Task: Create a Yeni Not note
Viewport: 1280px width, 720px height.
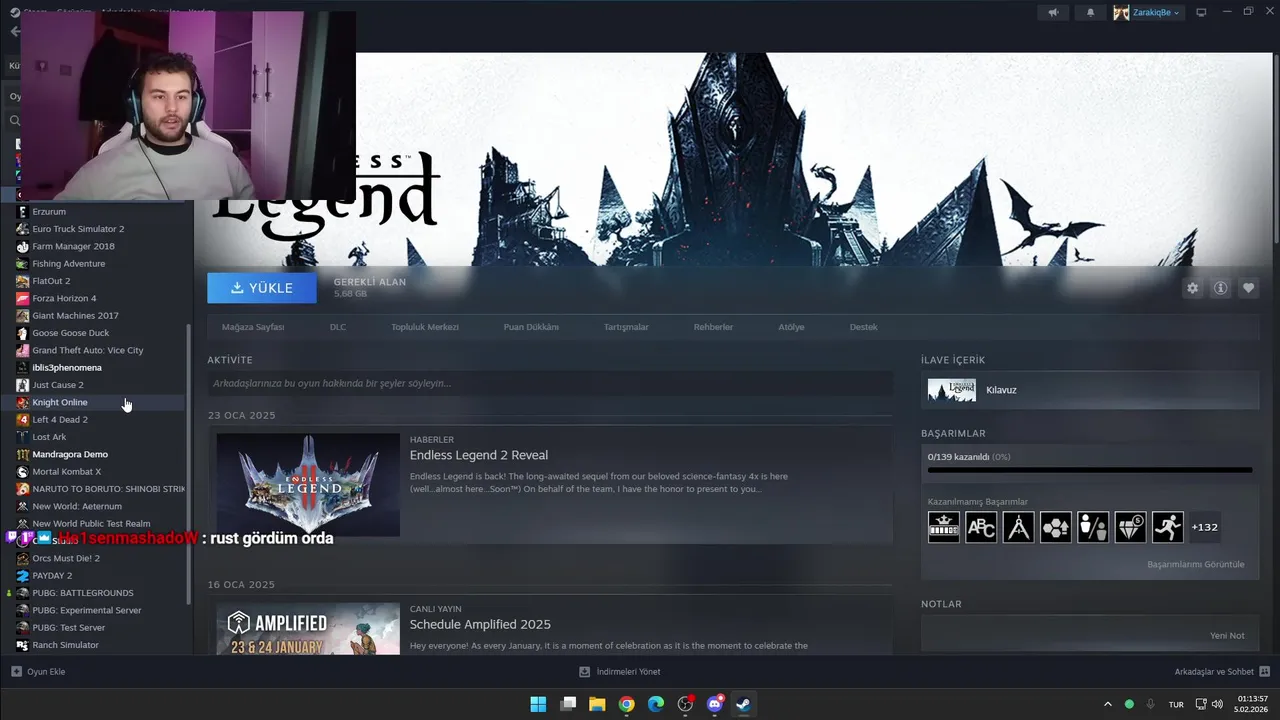Action: [1227, 635]
